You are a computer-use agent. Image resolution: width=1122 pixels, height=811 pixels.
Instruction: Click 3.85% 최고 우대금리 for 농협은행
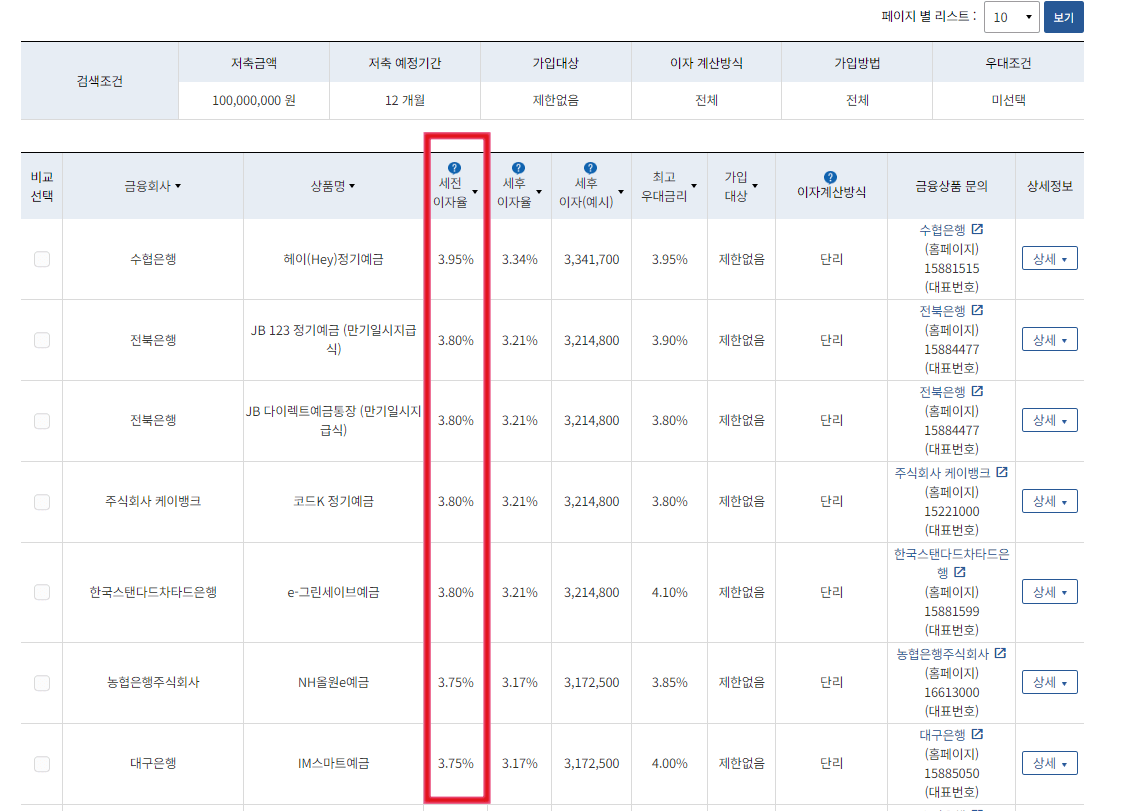pos(670,682)
